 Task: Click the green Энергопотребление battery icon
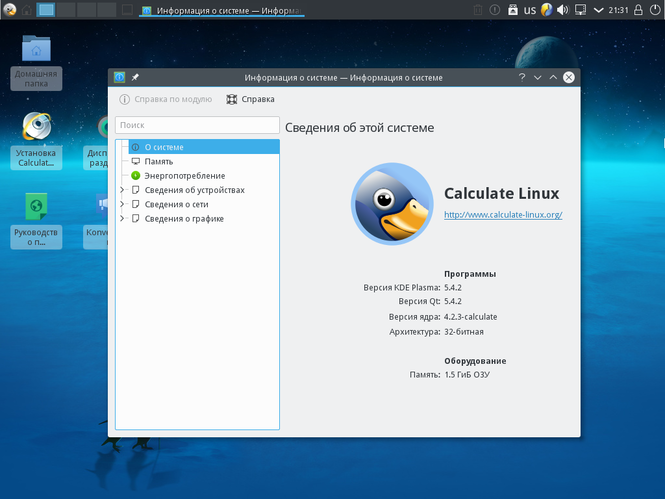point(136,176)
